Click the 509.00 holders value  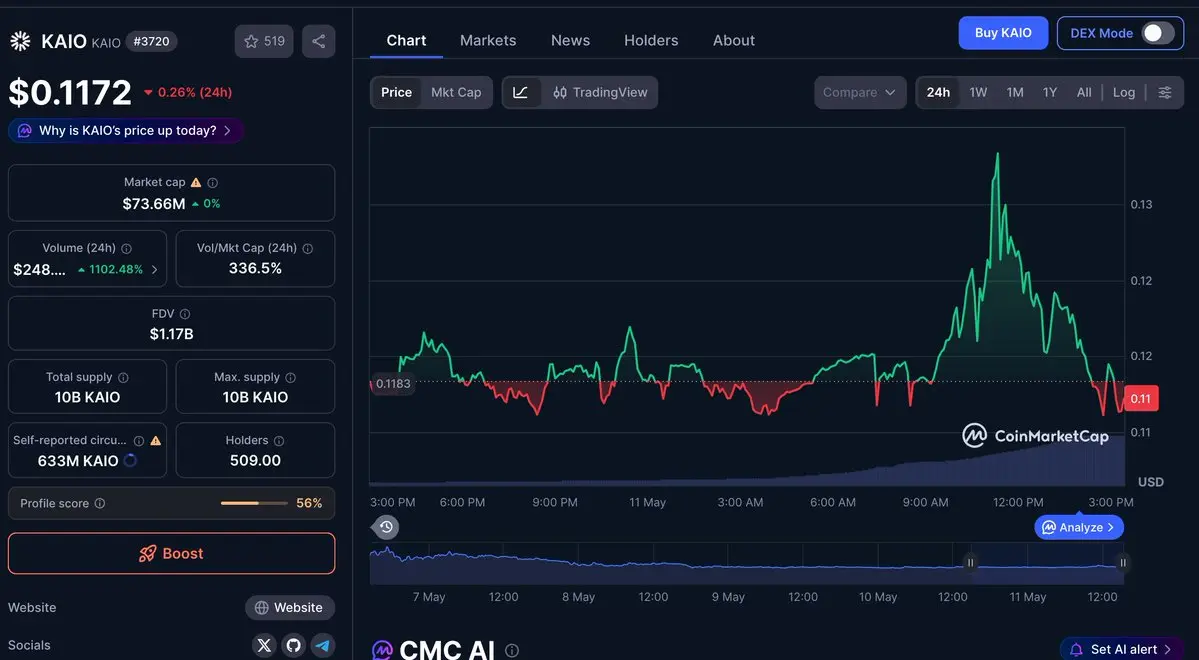[x=255, y=460]
